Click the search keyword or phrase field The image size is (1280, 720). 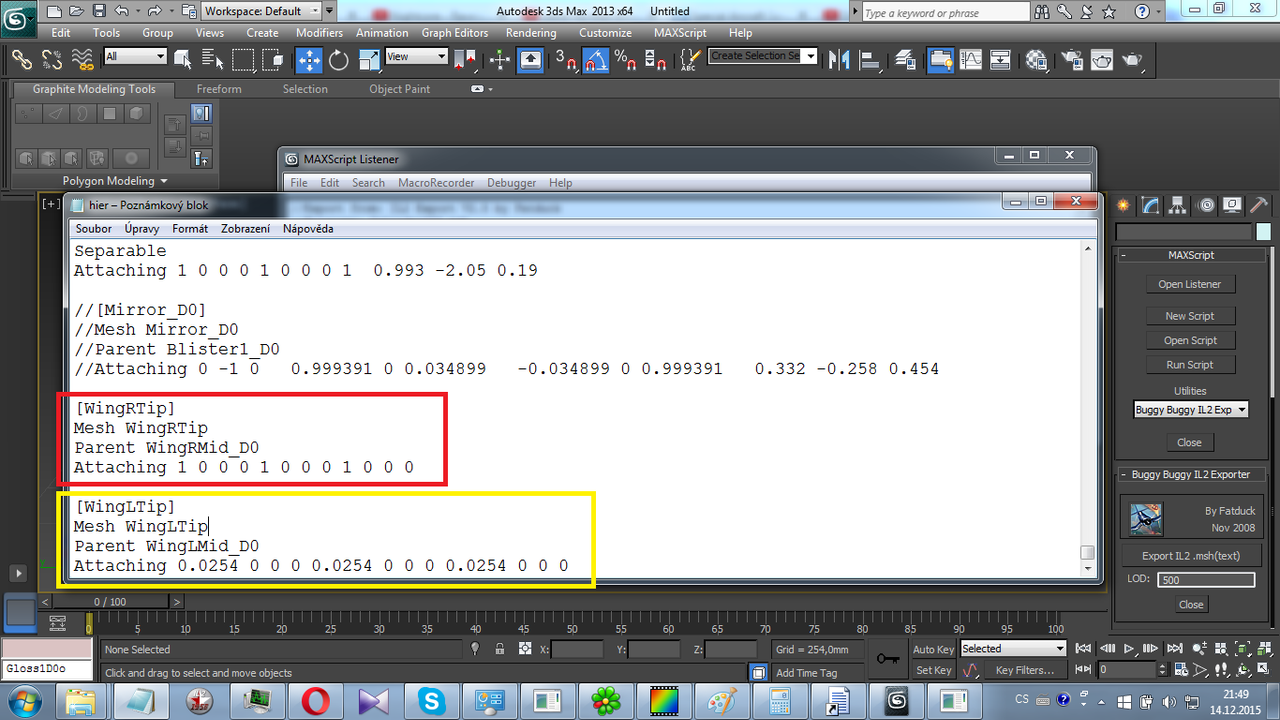pos(945,12)
